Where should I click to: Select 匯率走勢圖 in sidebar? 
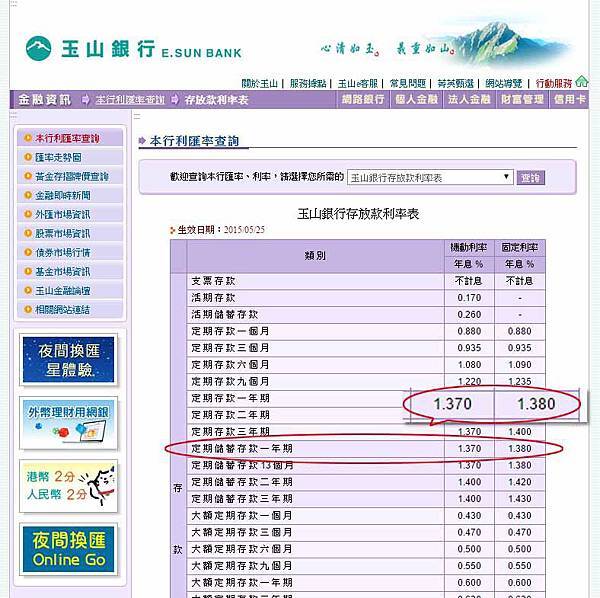point(70,157)
